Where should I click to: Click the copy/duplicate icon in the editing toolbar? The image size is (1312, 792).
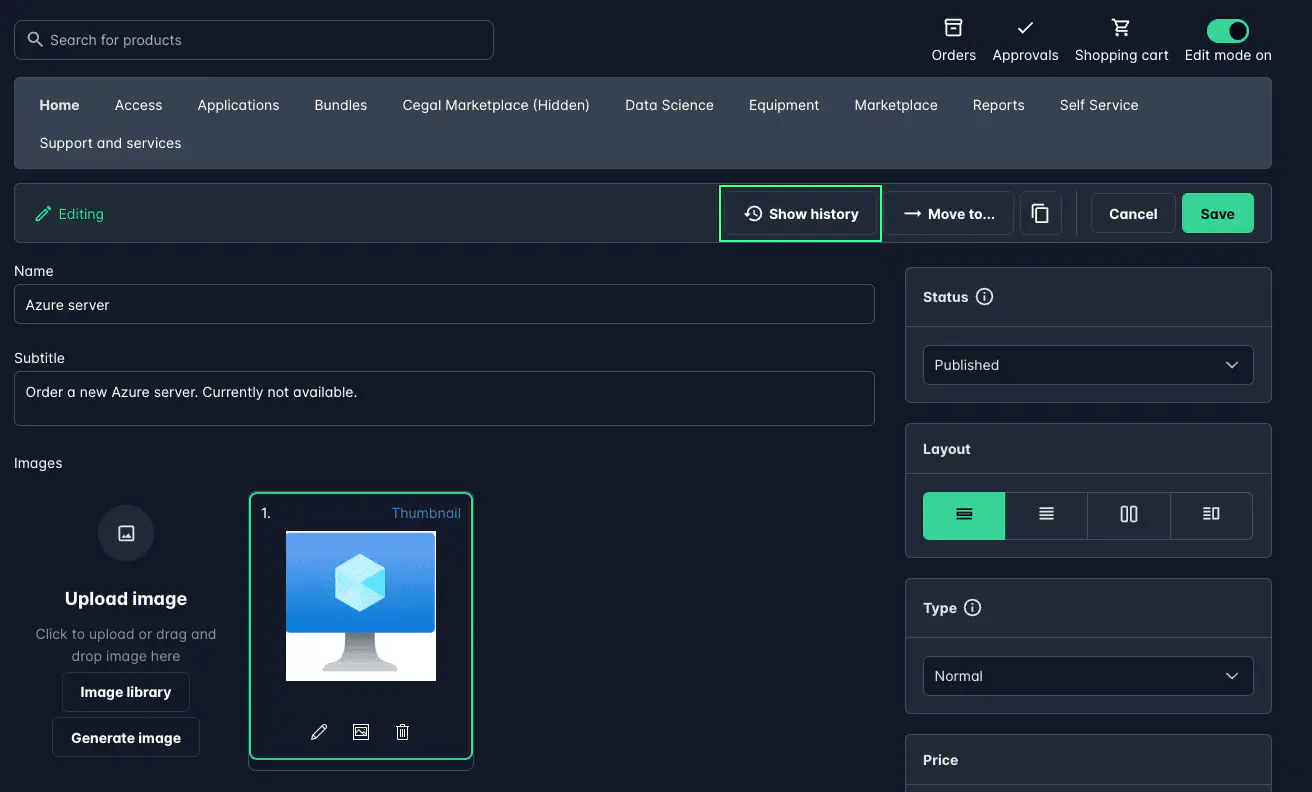(x=1040, y=213)
